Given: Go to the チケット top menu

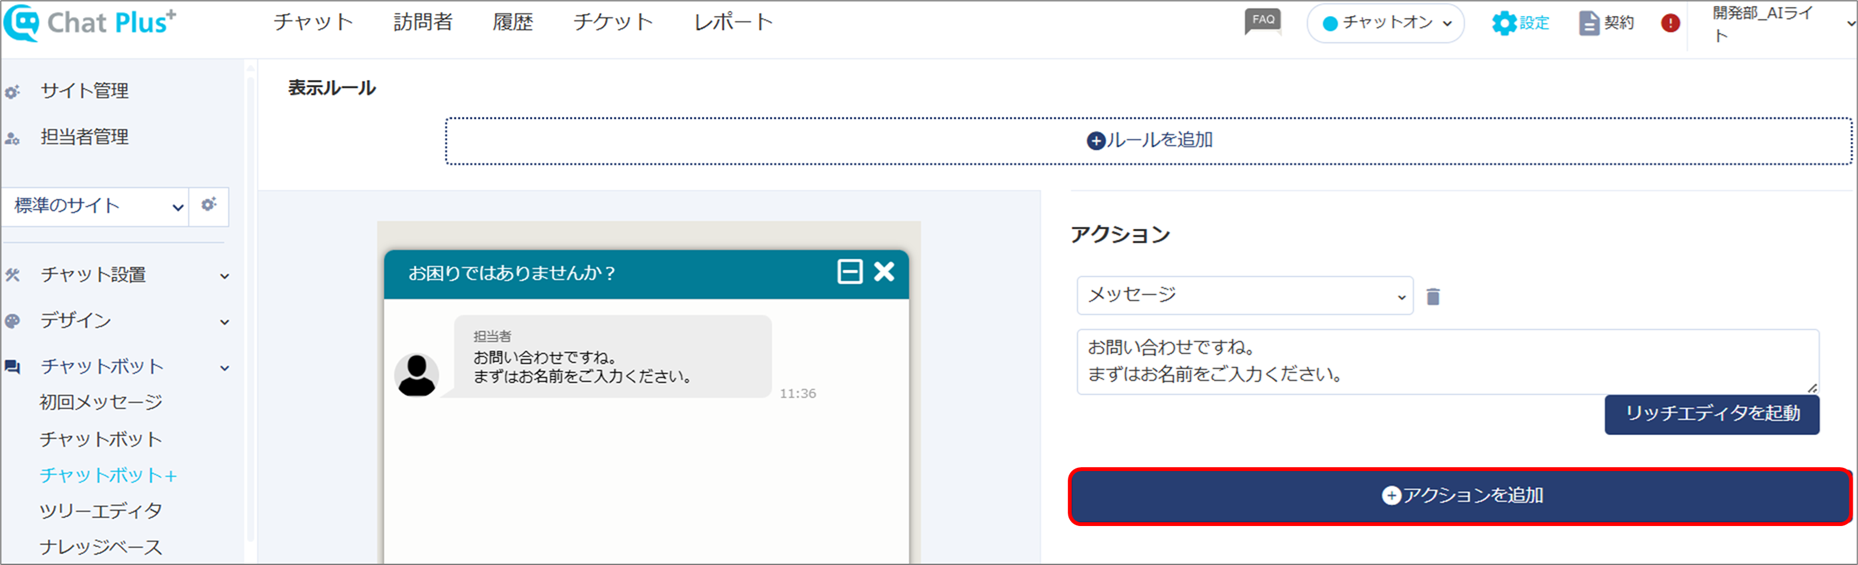Looking at the screenshot, I should (613, 22).
